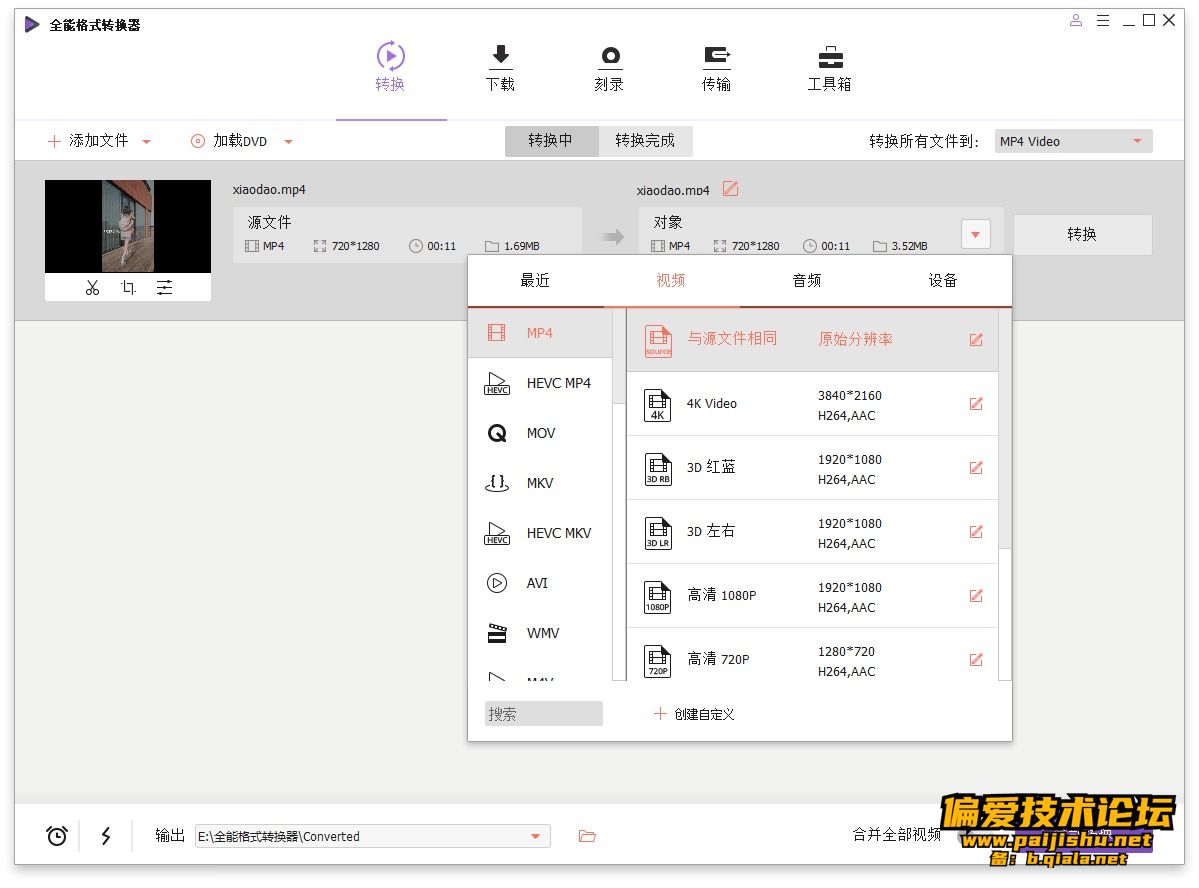
Task: Open the 传输 transfer section
Action: point(716,67)
